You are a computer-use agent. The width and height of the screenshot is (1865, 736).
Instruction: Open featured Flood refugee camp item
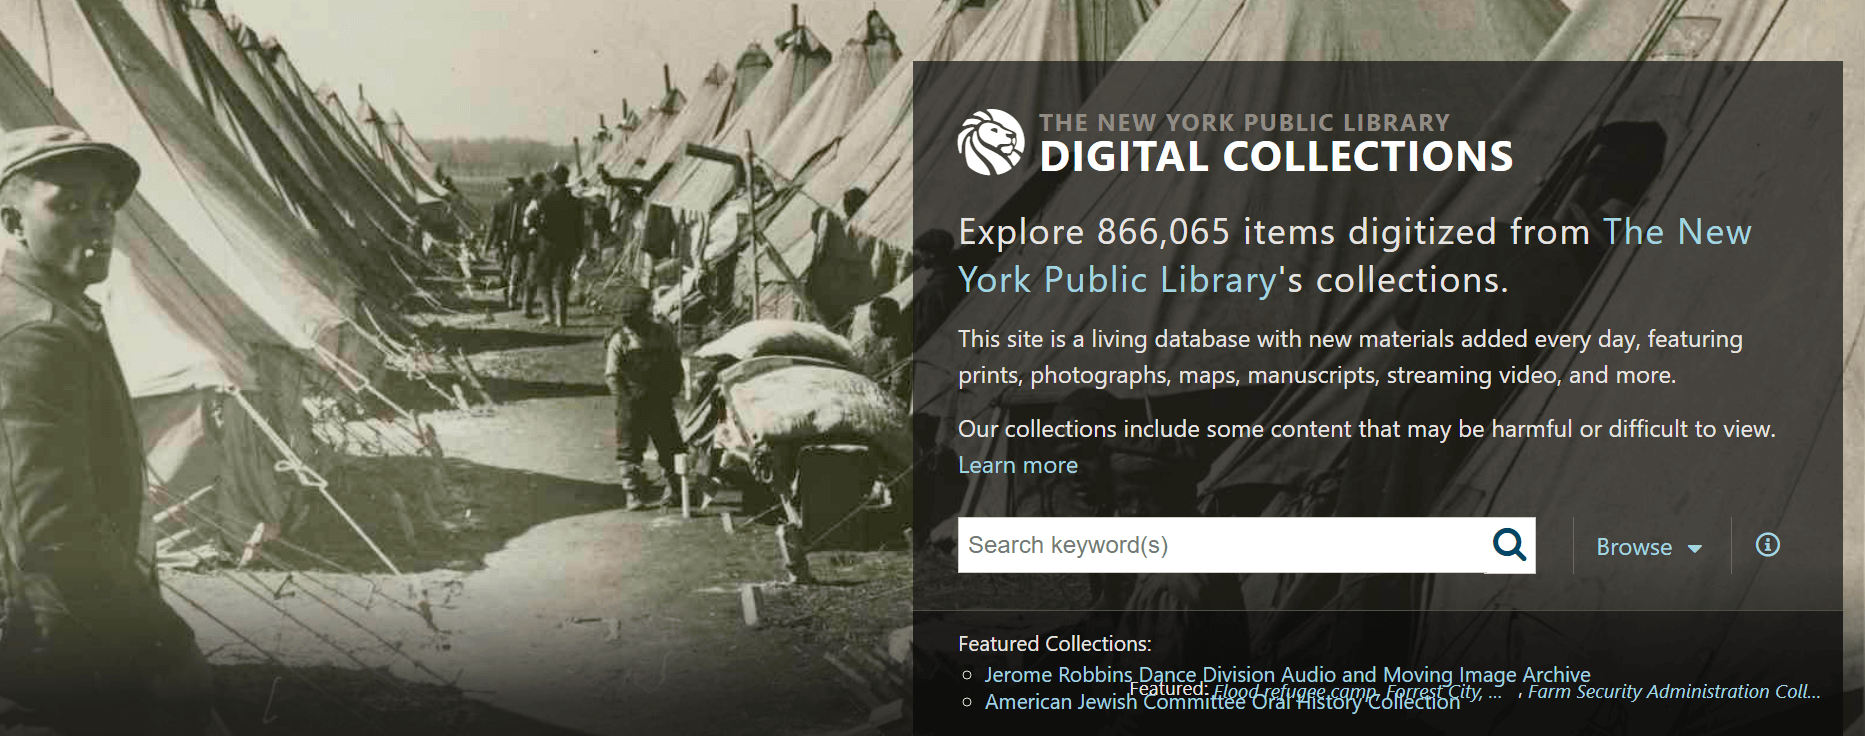point(1357,692)
